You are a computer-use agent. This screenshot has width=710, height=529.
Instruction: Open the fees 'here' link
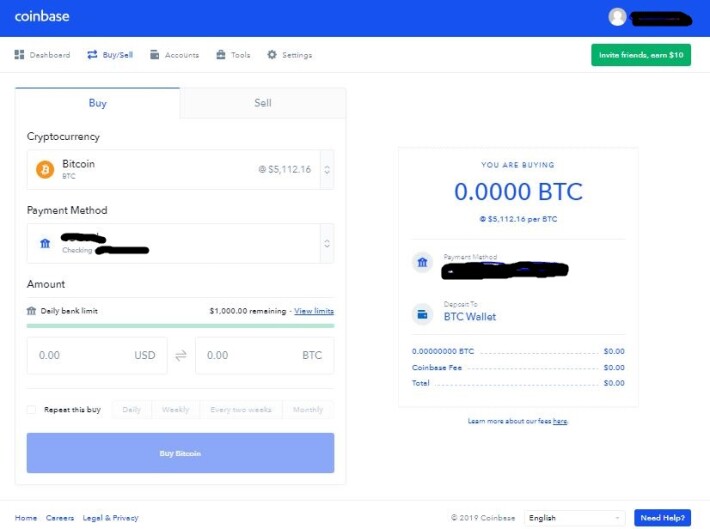point(560,421)
